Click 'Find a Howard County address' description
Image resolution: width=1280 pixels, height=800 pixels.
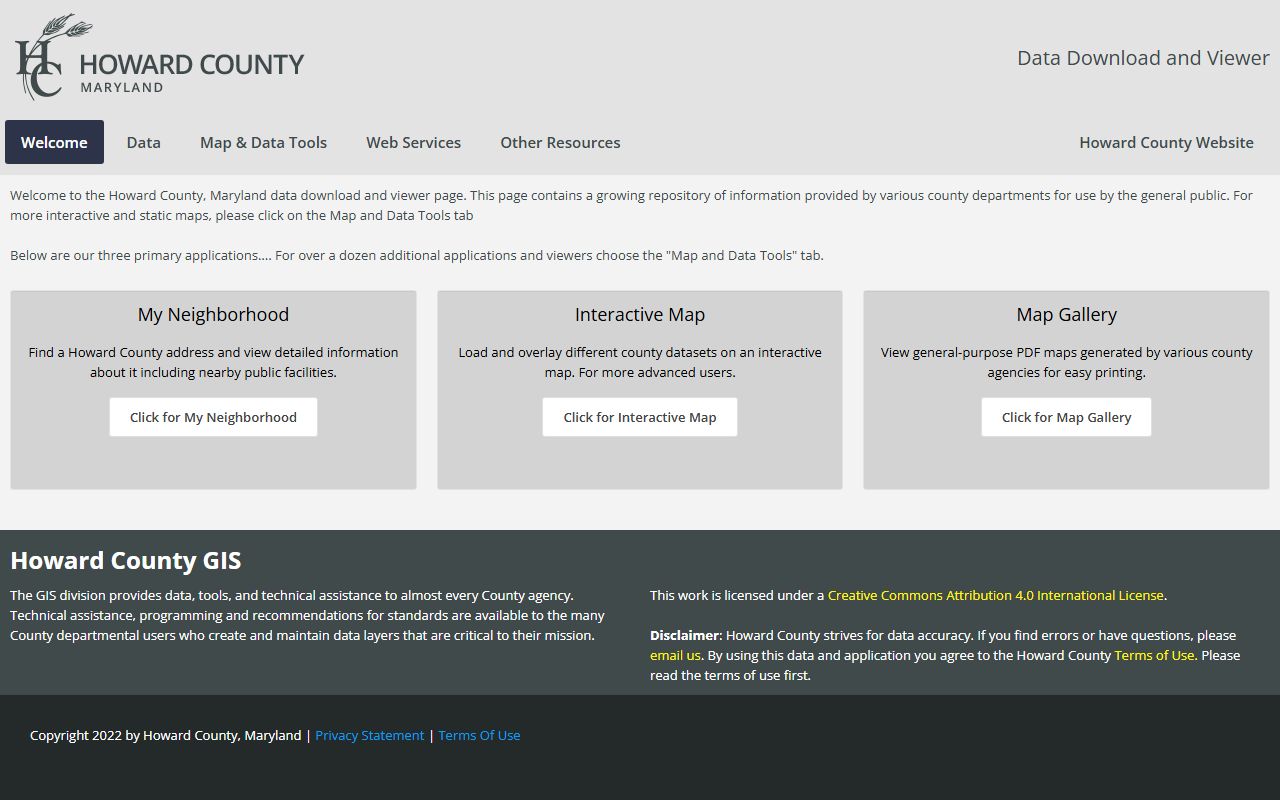[x=213, y=362]
